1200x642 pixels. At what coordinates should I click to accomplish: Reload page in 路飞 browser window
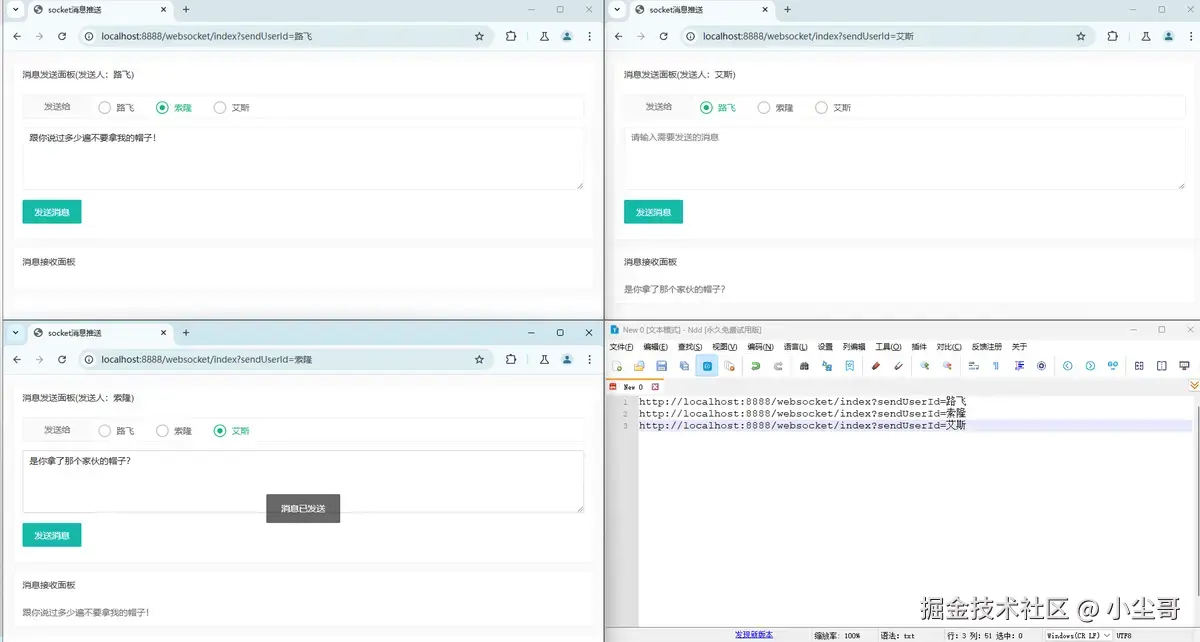click(62, 36)
